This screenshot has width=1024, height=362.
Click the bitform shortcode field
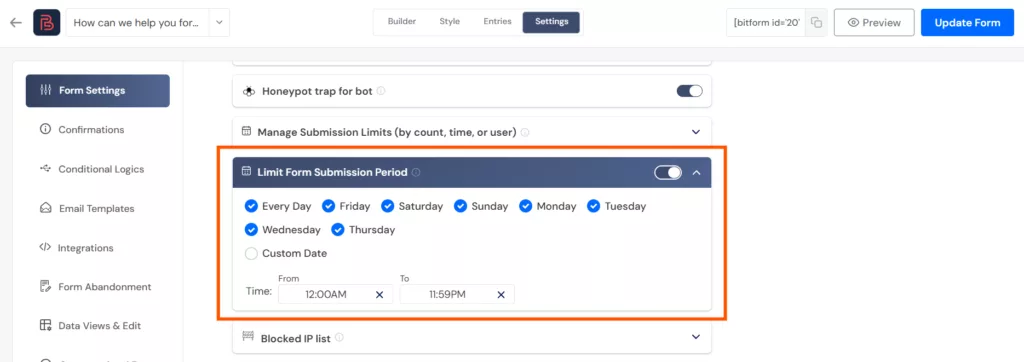pos(767,22)
